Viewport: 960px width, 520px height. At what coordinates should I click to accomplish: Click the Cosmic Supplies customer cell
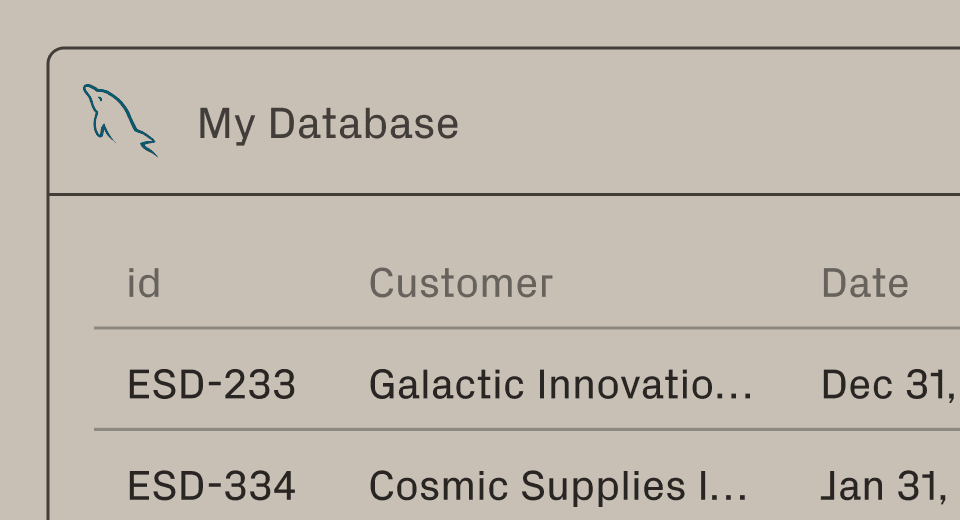545,487
